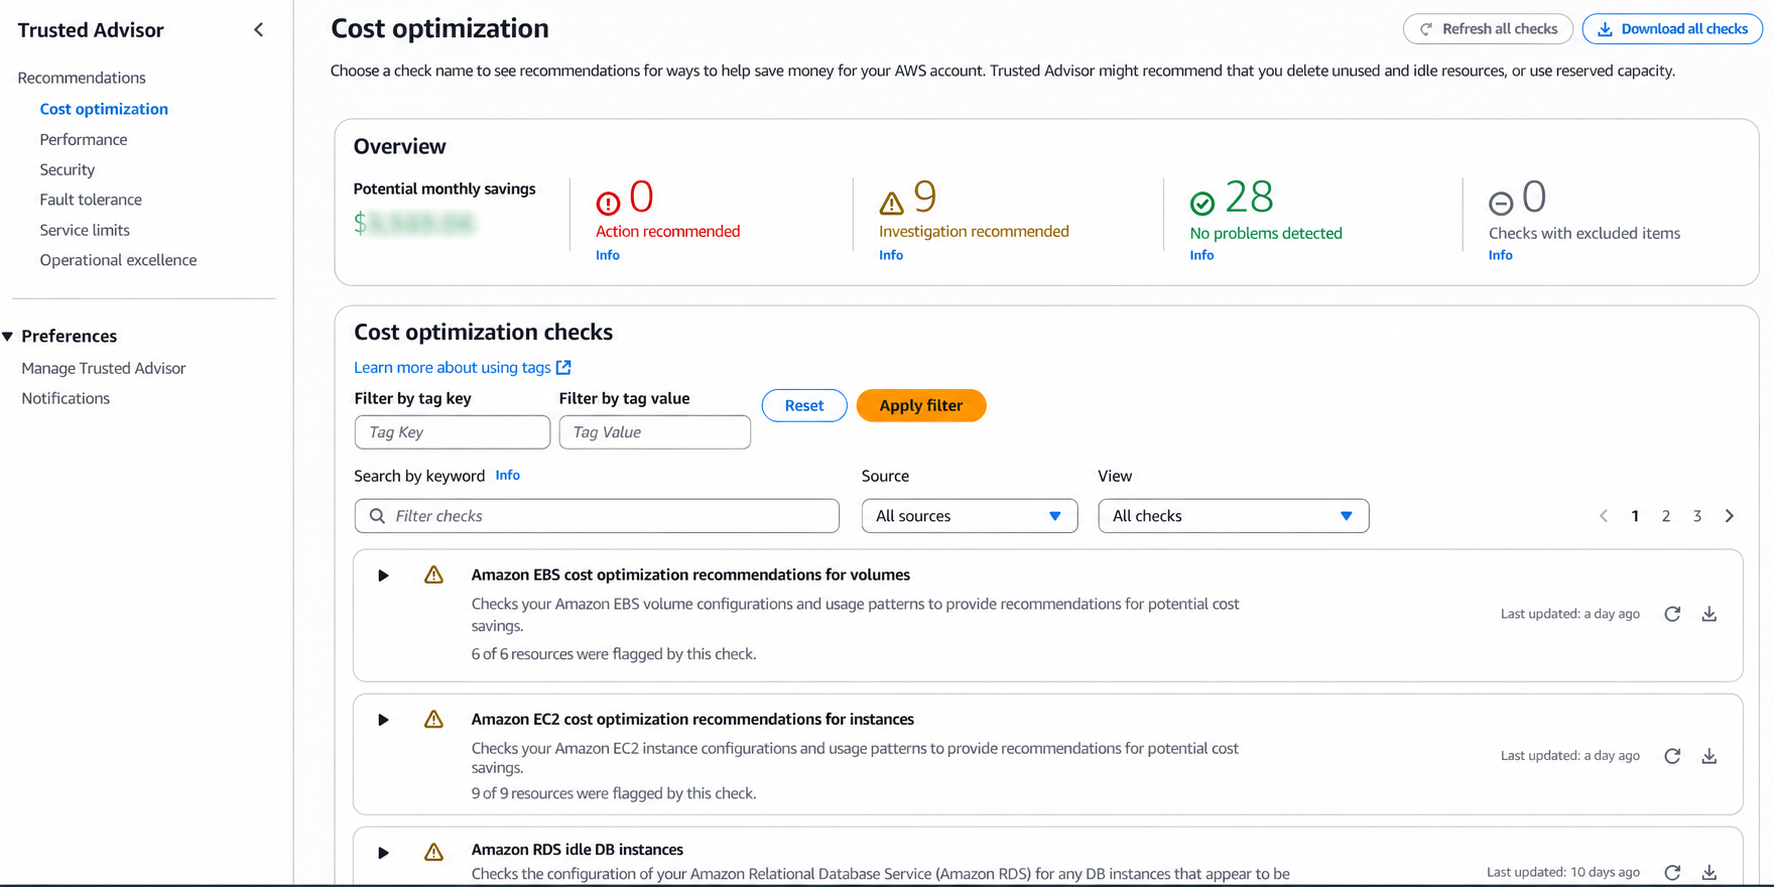Image resolution: width=1774 pixels, height=887 pixels.
Task: Open the Performance recommendations
Action: 83,140
